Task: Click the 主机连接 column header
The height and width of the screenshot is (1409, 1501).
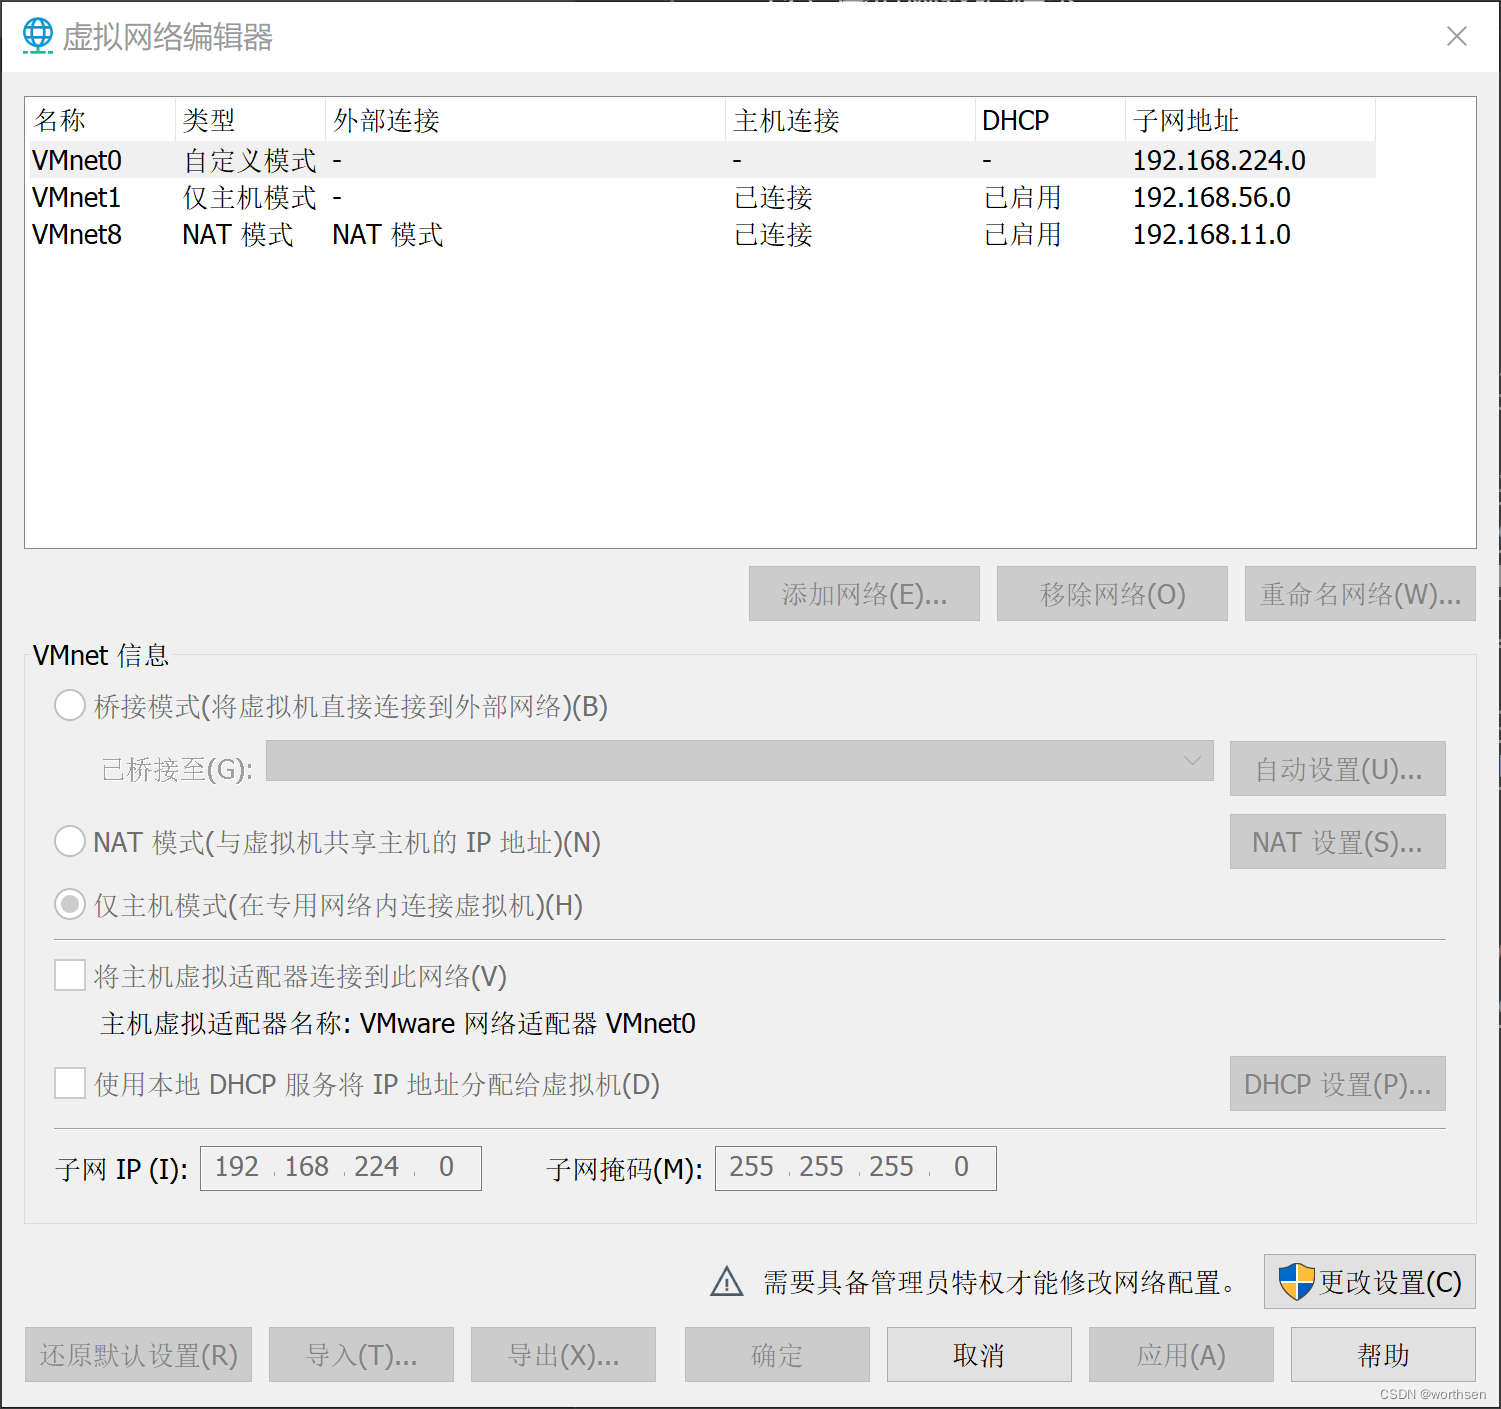Action: tap(850, 120)
